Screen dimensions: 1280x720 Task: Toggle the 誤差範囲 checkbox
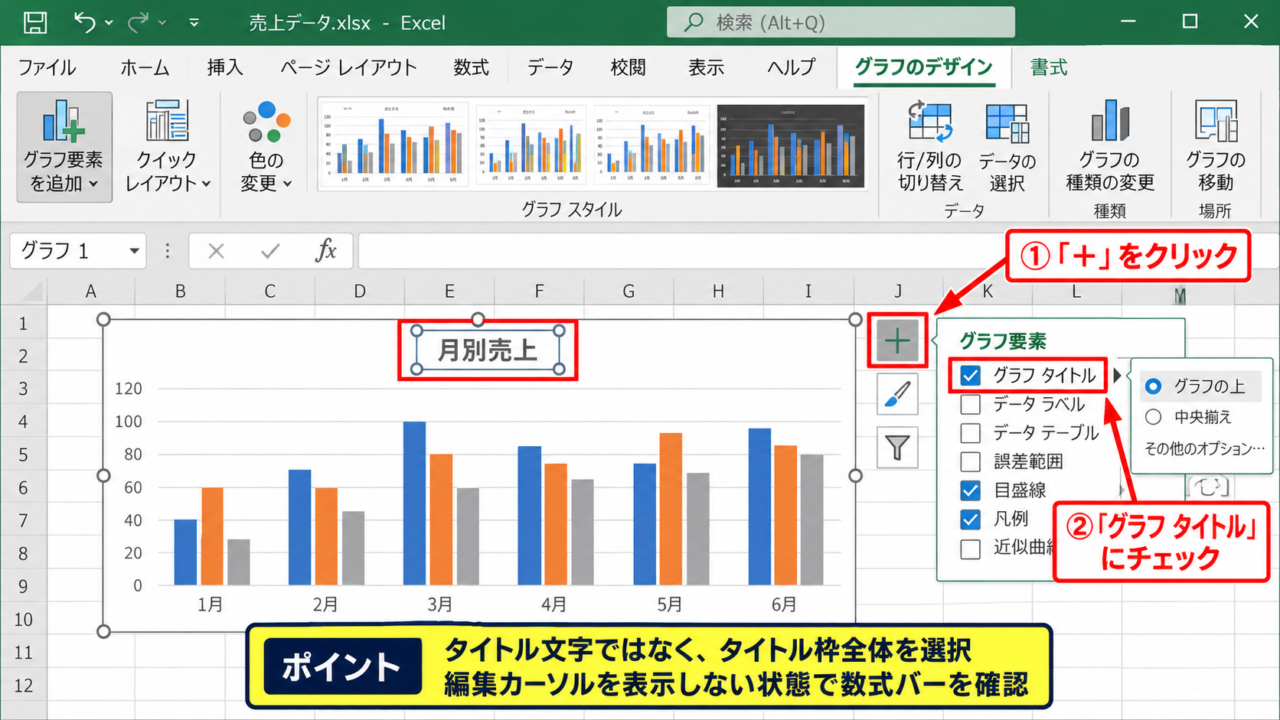tap(970, 462)
